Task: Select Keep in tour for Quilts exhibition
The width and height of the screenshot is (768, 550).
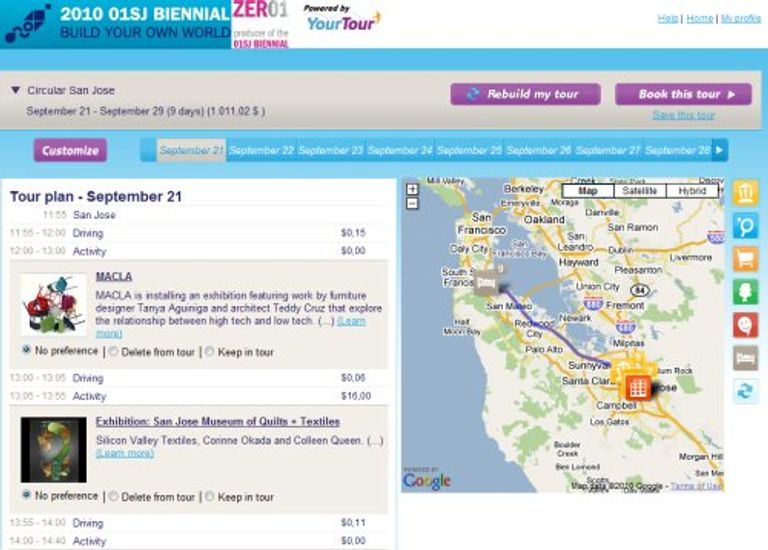Action: pyautogui.click(x=210, y=497)
